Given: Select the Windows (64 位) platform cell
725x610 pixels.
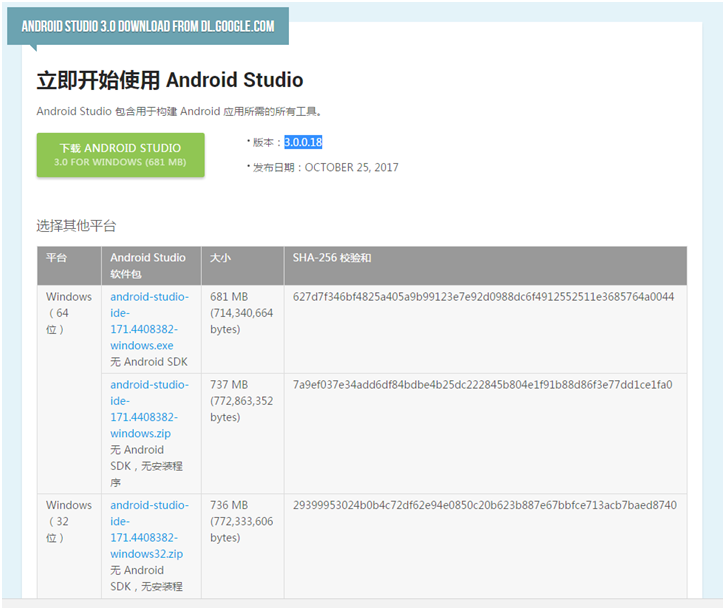Looking at the screenshot, I should [68, 313].
